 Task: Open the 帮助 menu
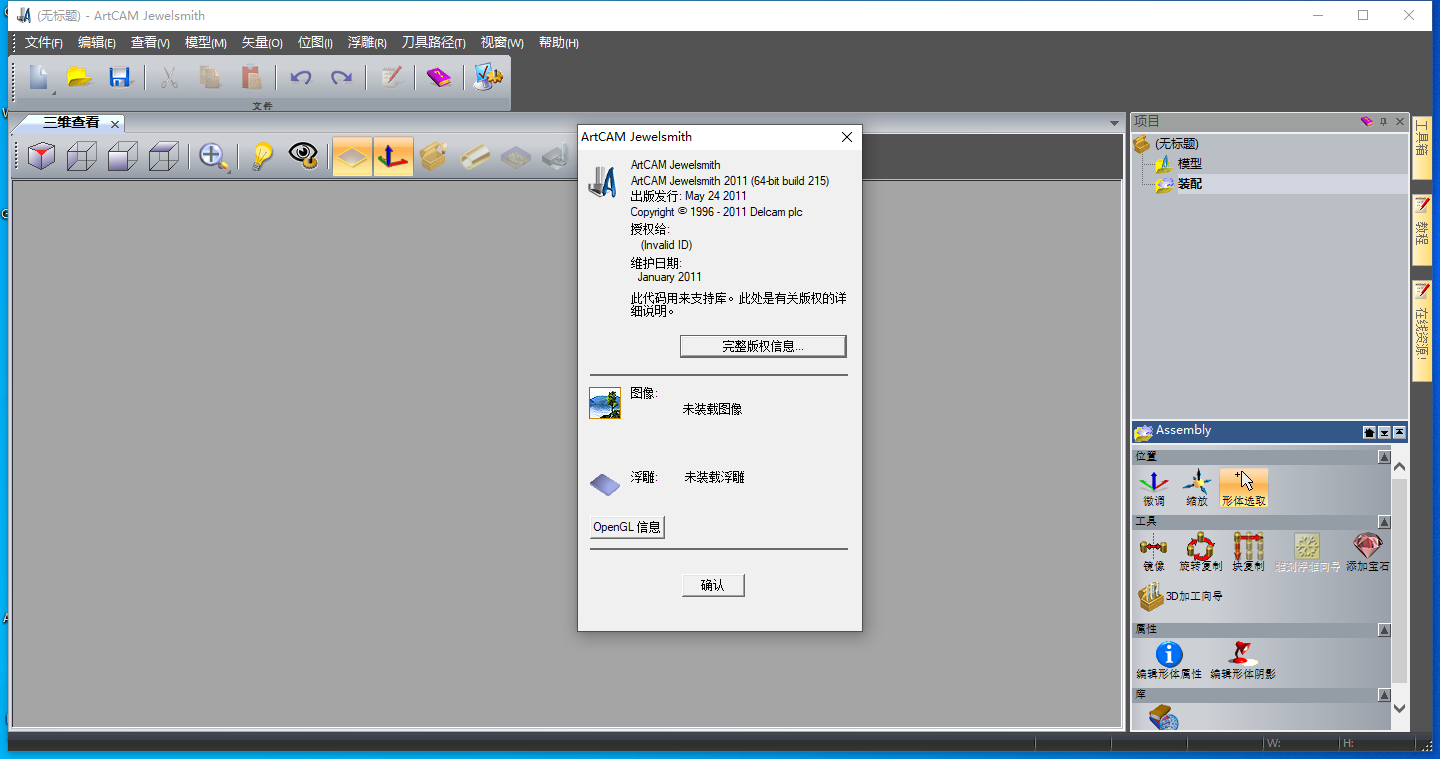(x=559, y=42)
